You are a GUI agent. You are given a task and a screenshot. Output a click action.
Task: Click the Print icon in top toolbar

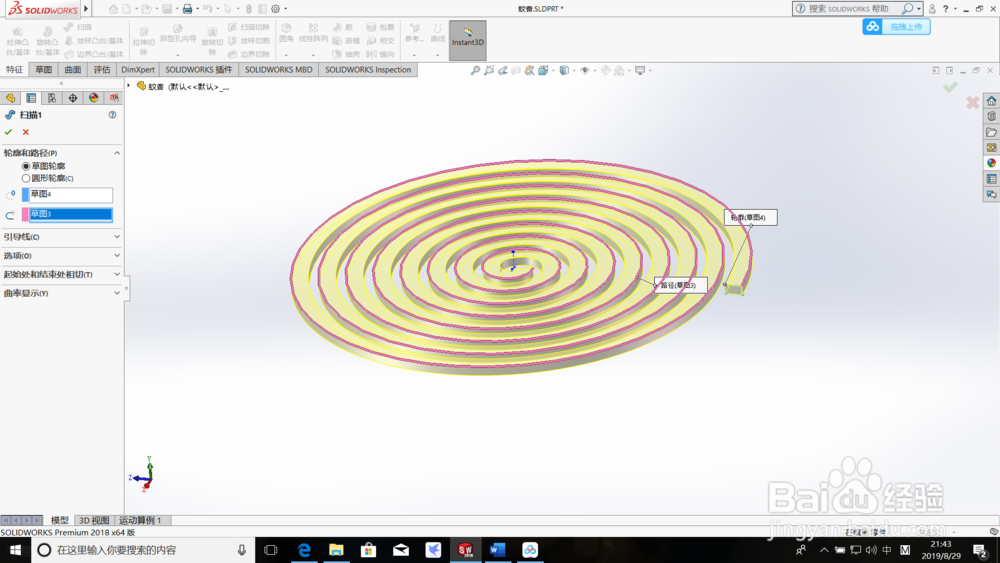[x=188, y=9]
